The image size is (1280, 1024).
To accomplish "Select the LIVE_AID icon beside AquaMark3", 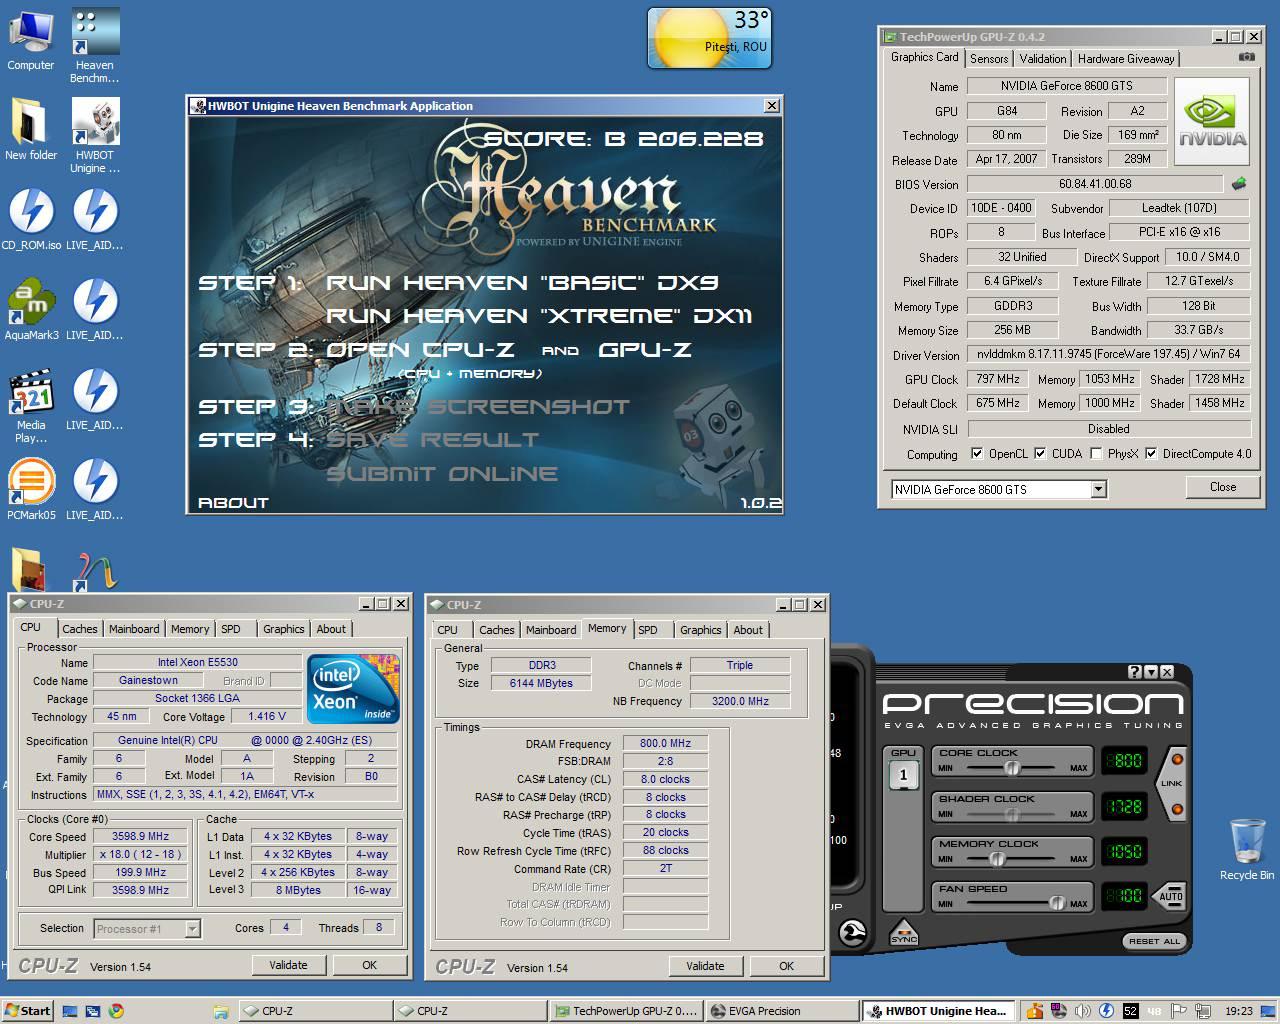I will (x=95, y=310).
